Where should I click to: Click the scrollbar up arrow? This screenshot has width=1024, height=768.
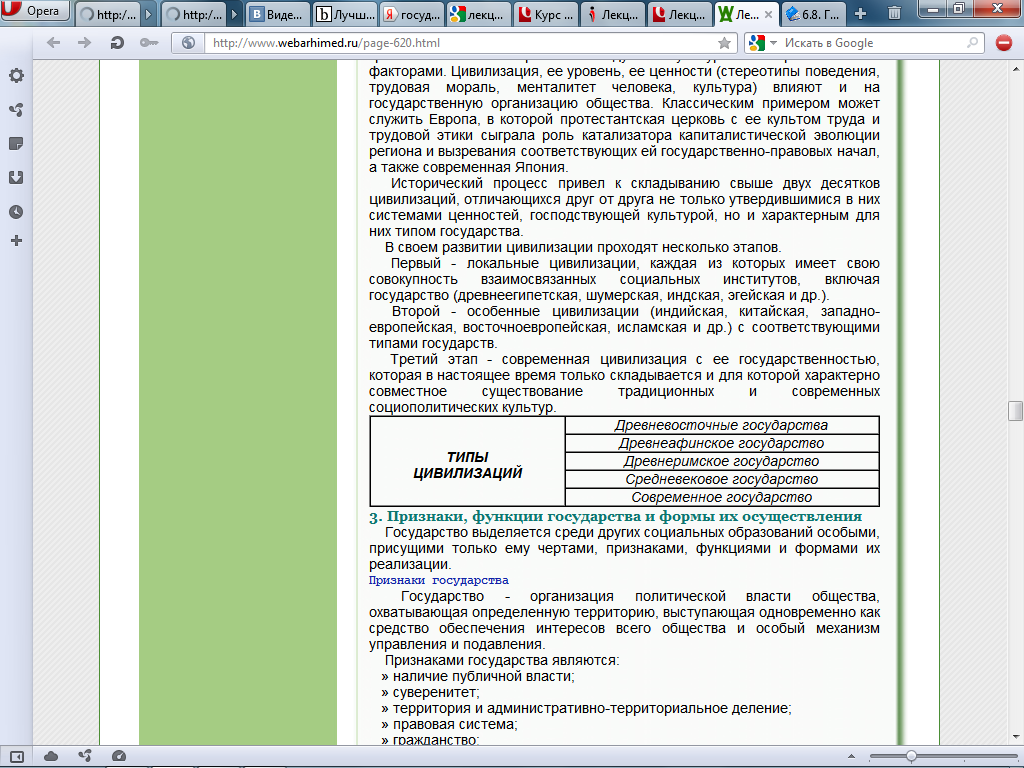click(x=1016, y=68)
